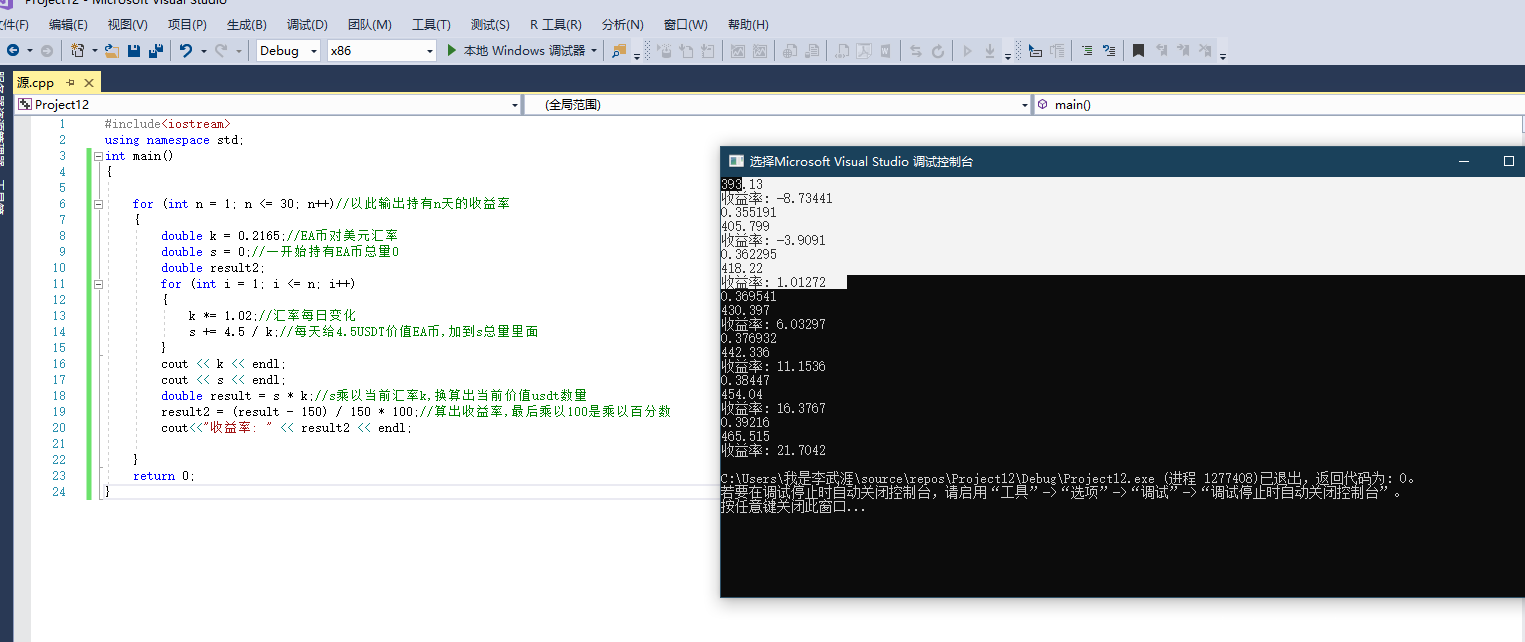Click the display member list icon
Image resolution: width=1525 pixels, height=642 pixels.
[x=1035, y=50]
